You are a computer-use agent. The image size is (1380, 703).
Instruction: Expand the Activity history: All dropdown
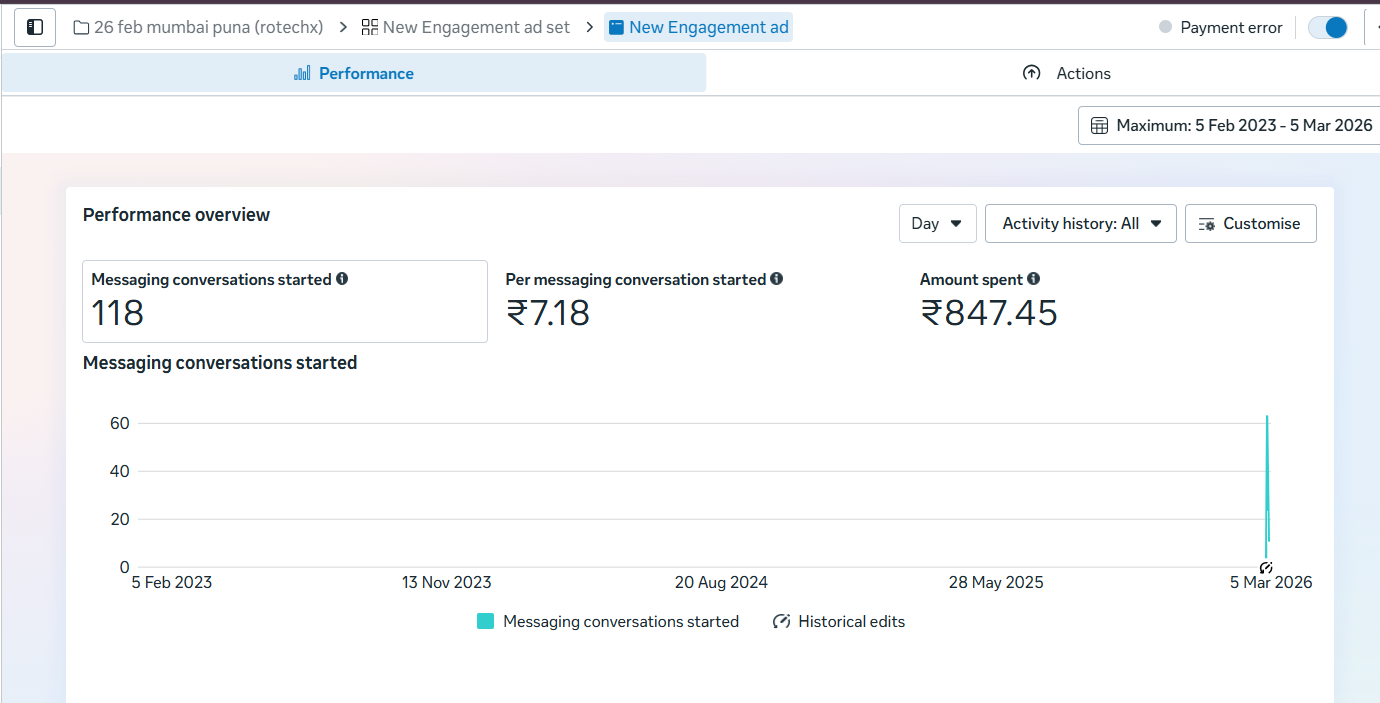1080,223
